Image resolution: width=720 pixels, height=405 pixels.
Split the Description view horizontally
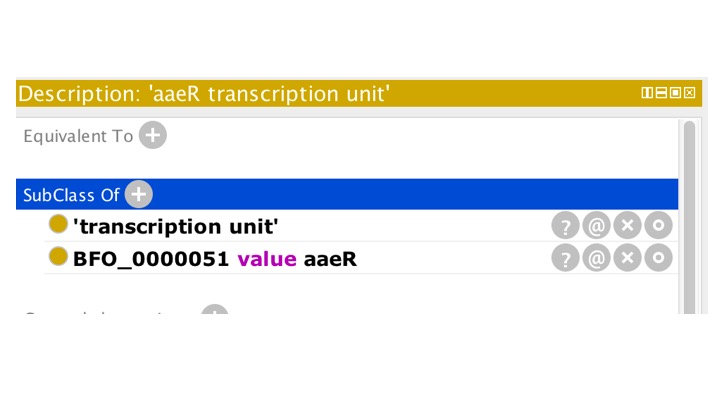(661, 93)
